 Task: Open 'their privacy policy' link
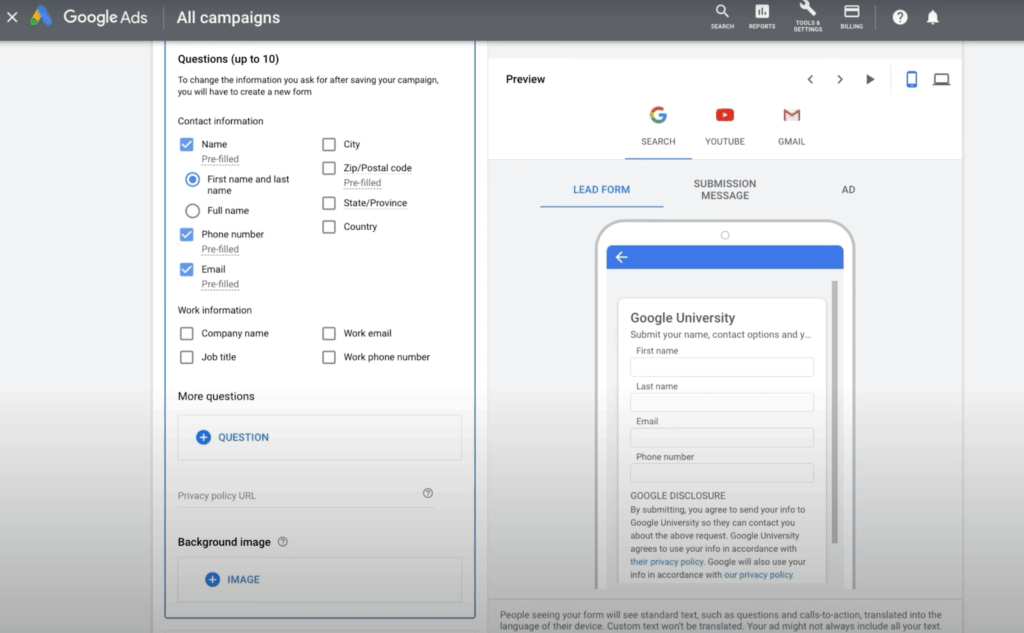(666, 562)
